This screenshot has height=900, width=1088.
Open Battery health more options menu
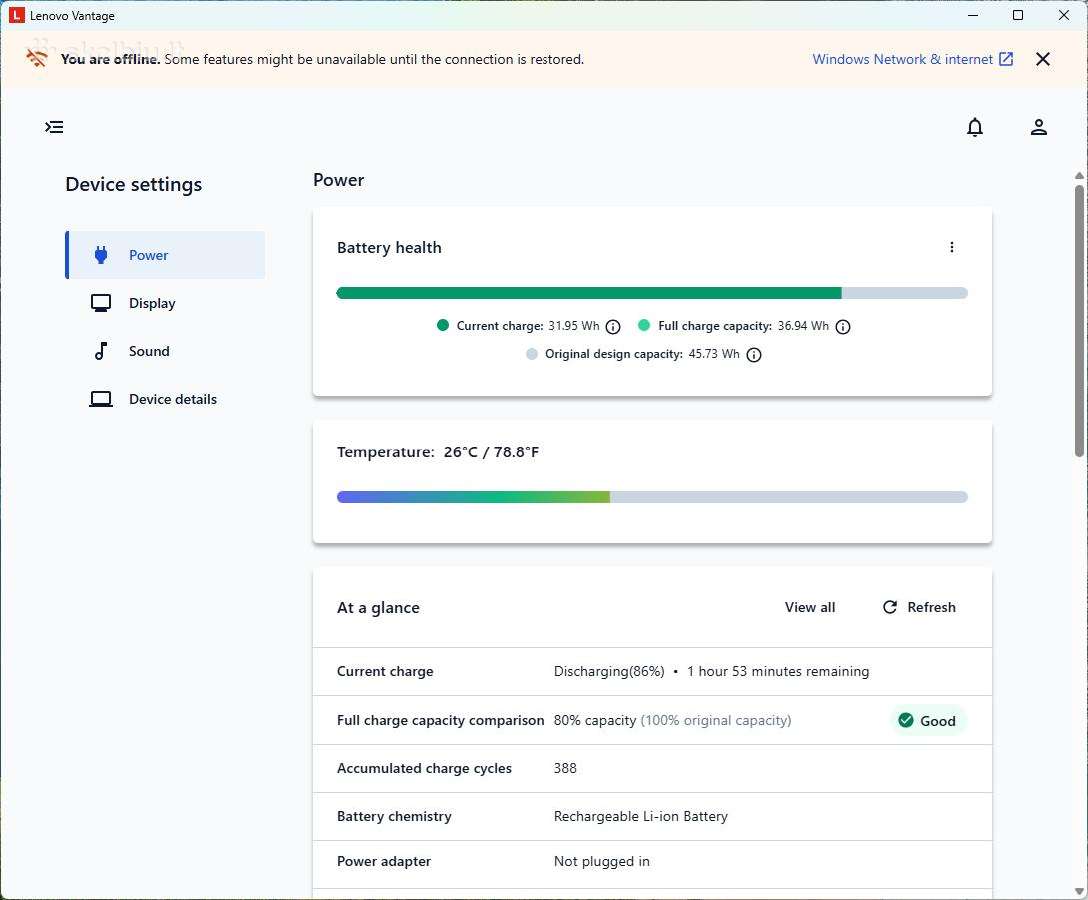coord(952,247)
